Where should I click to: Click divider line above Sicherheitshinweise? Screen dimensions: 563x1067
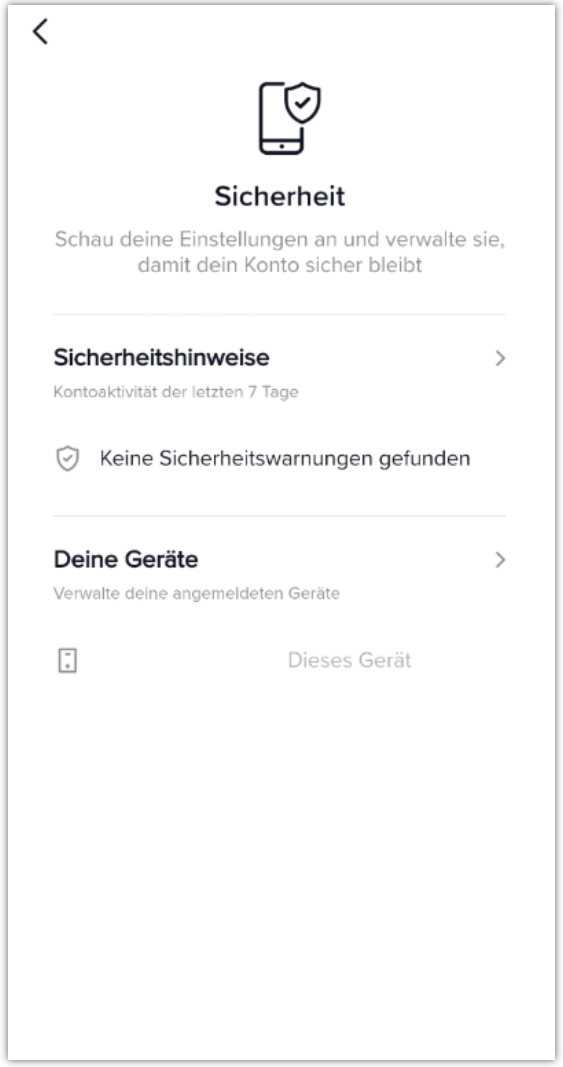(280, 314)
